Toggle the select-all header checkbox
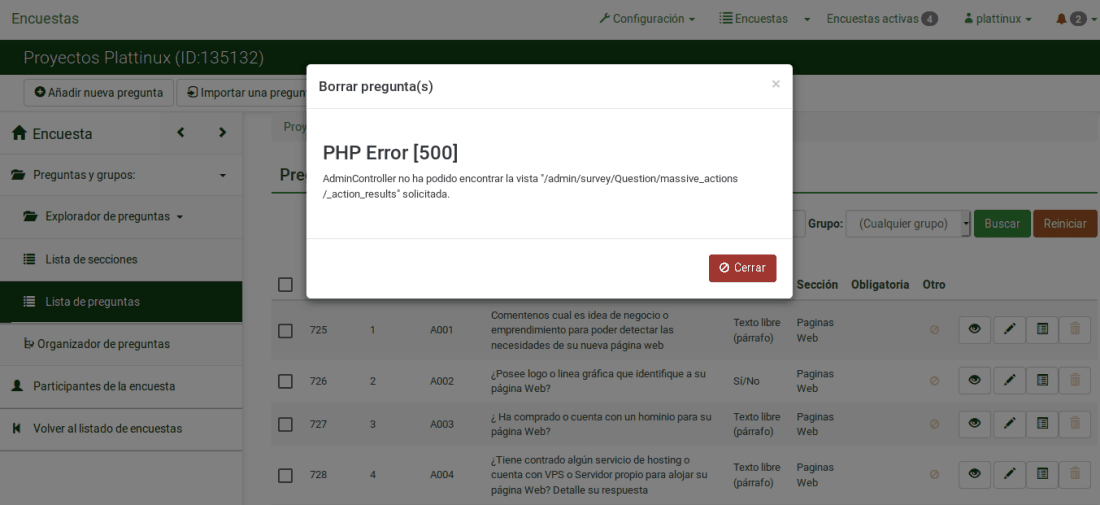The width and height of the screenshot is (1100, 505). pos(285,285)
